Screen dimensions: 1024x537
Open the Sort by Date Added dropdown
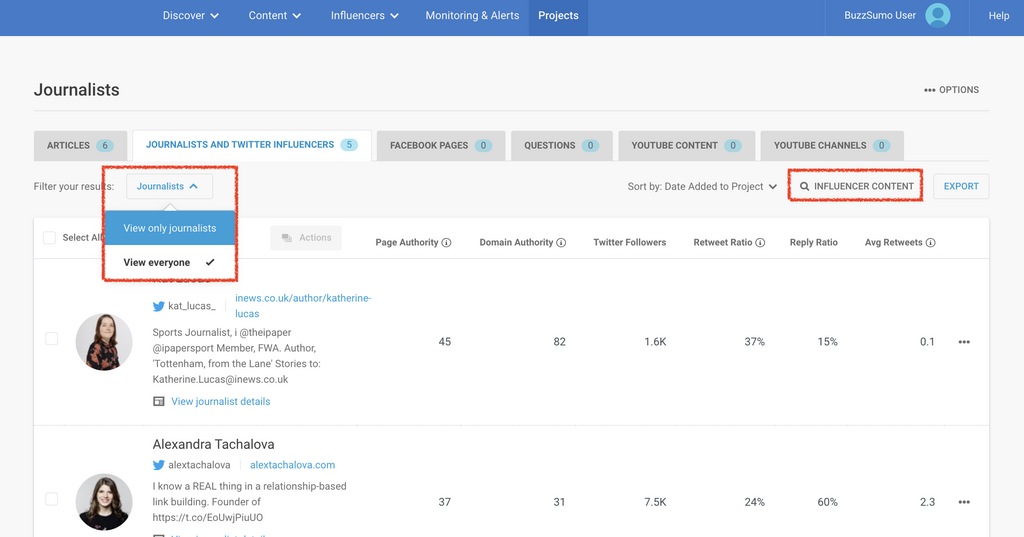[x=702, y=187]
